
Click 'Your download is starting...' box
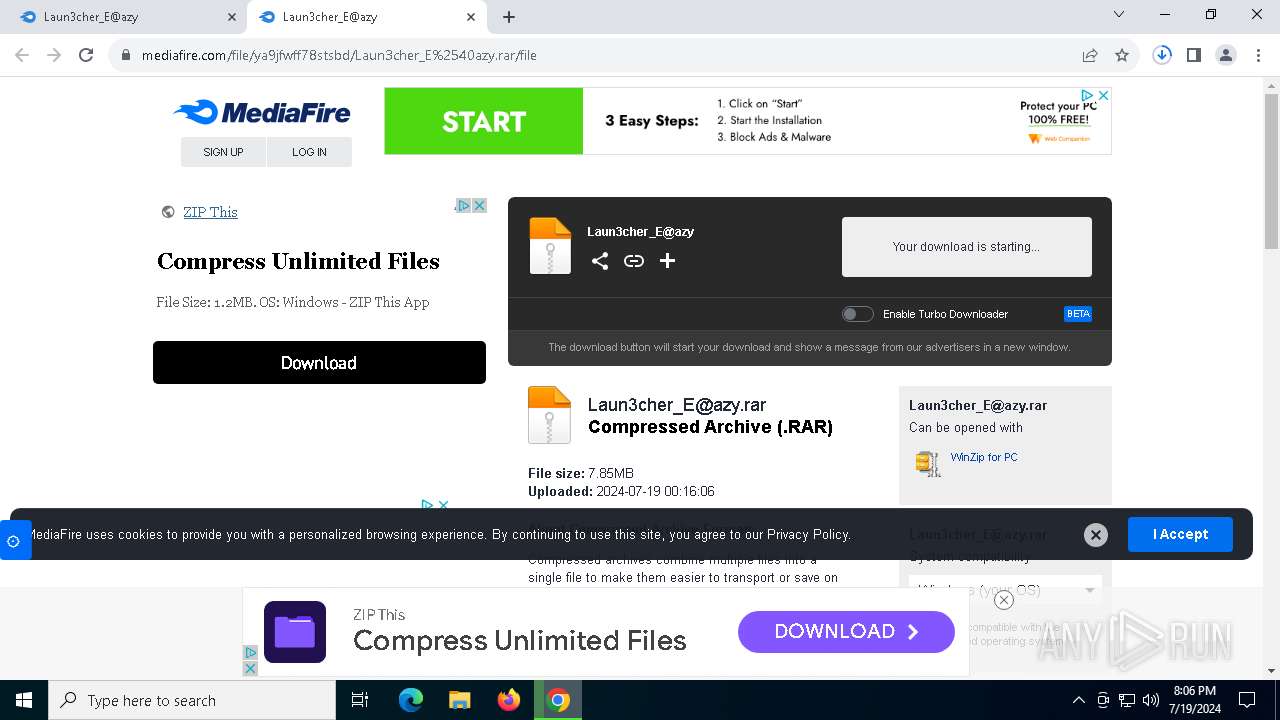966,247
